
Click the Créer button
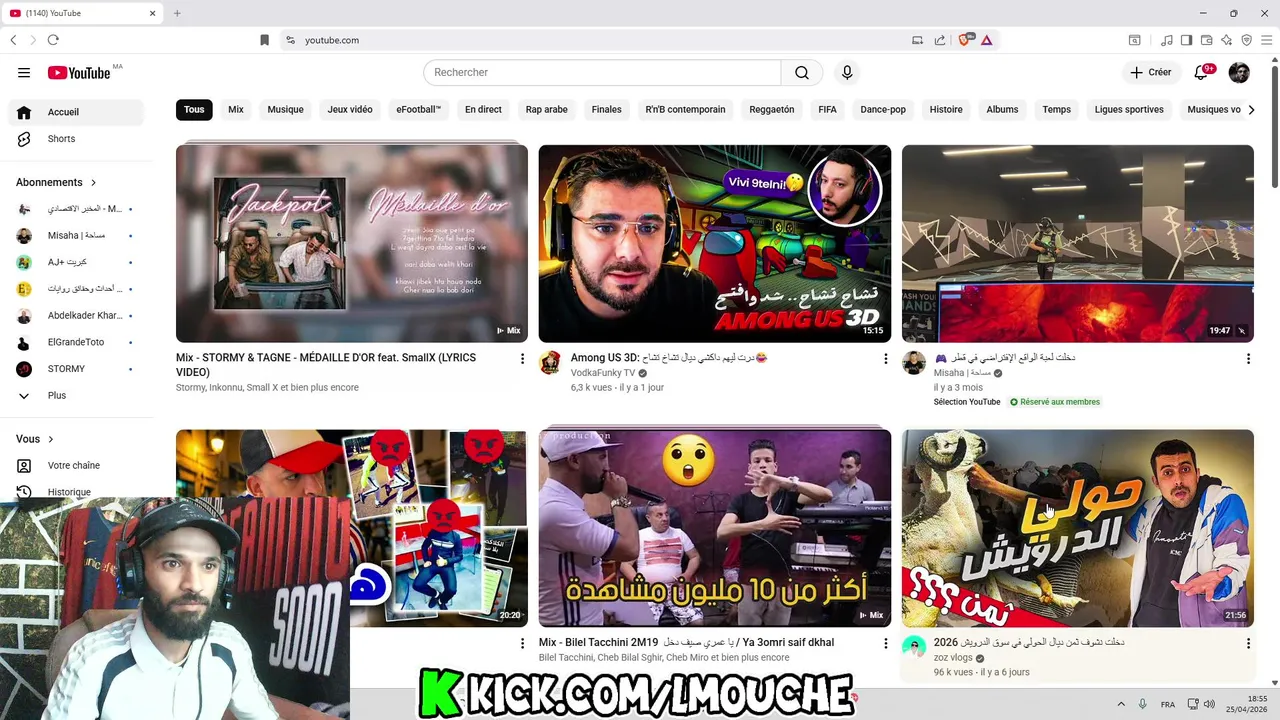1151,72
